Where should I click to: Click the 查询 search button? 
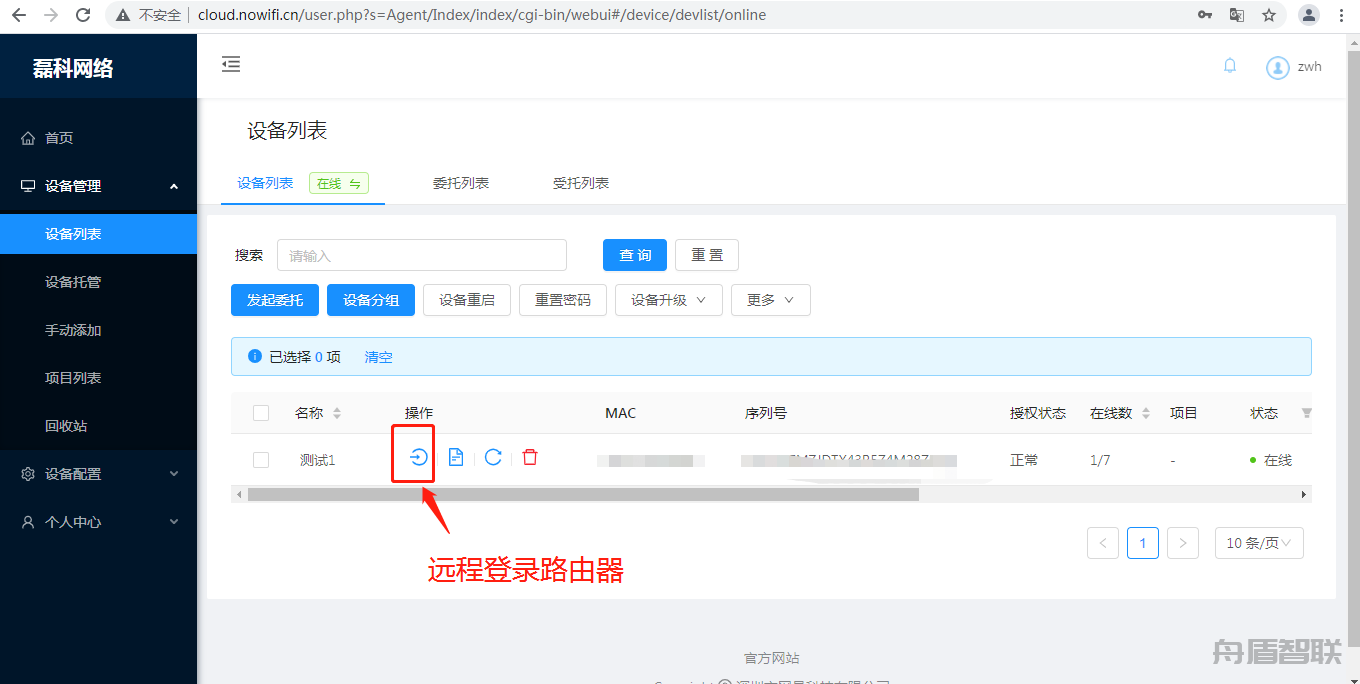pos(634,255)
